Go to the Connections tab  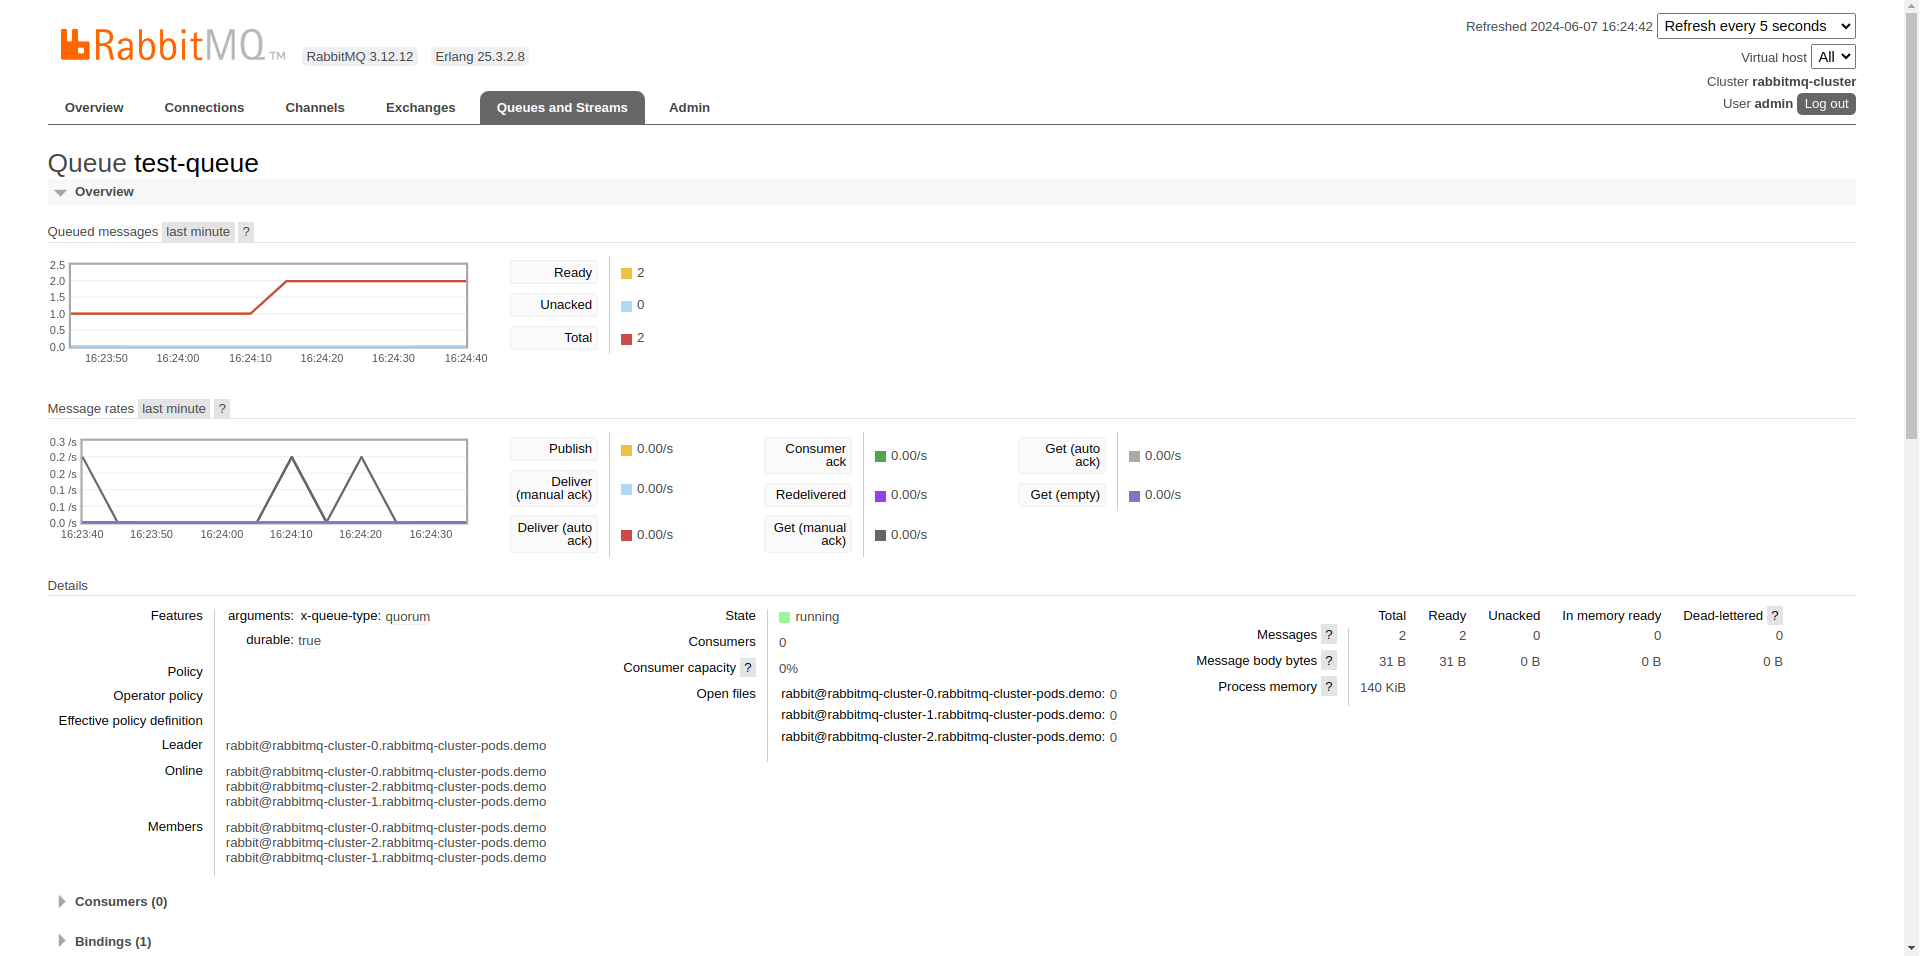pyautogui.click(x=204, y=108)
